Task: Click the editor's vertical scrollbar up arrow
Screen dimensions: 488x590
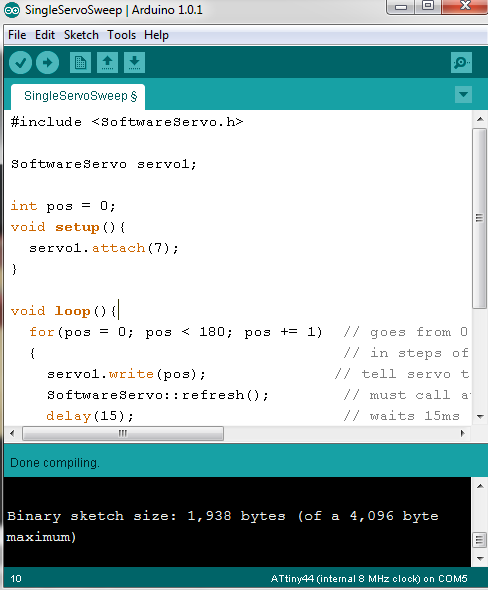Action: (x=480, y=119)
